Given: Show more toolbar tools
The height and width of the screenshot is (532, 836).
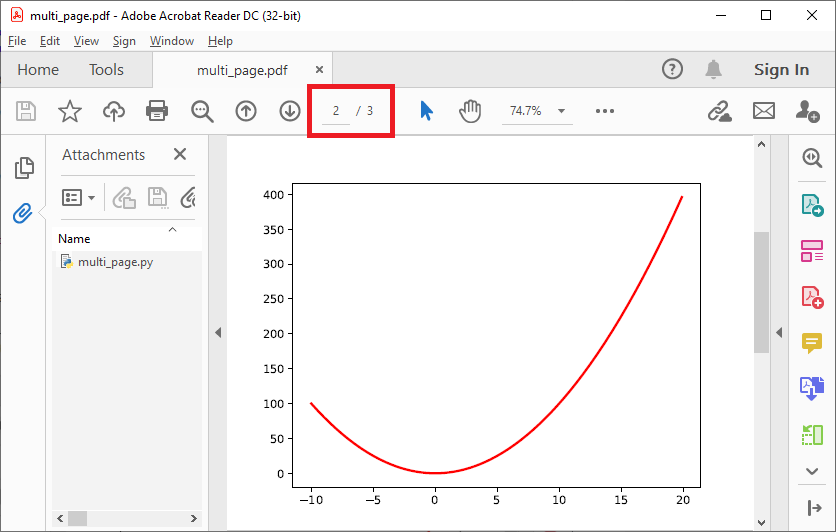Looking at the screenshot, I should [x=605, y=111].
